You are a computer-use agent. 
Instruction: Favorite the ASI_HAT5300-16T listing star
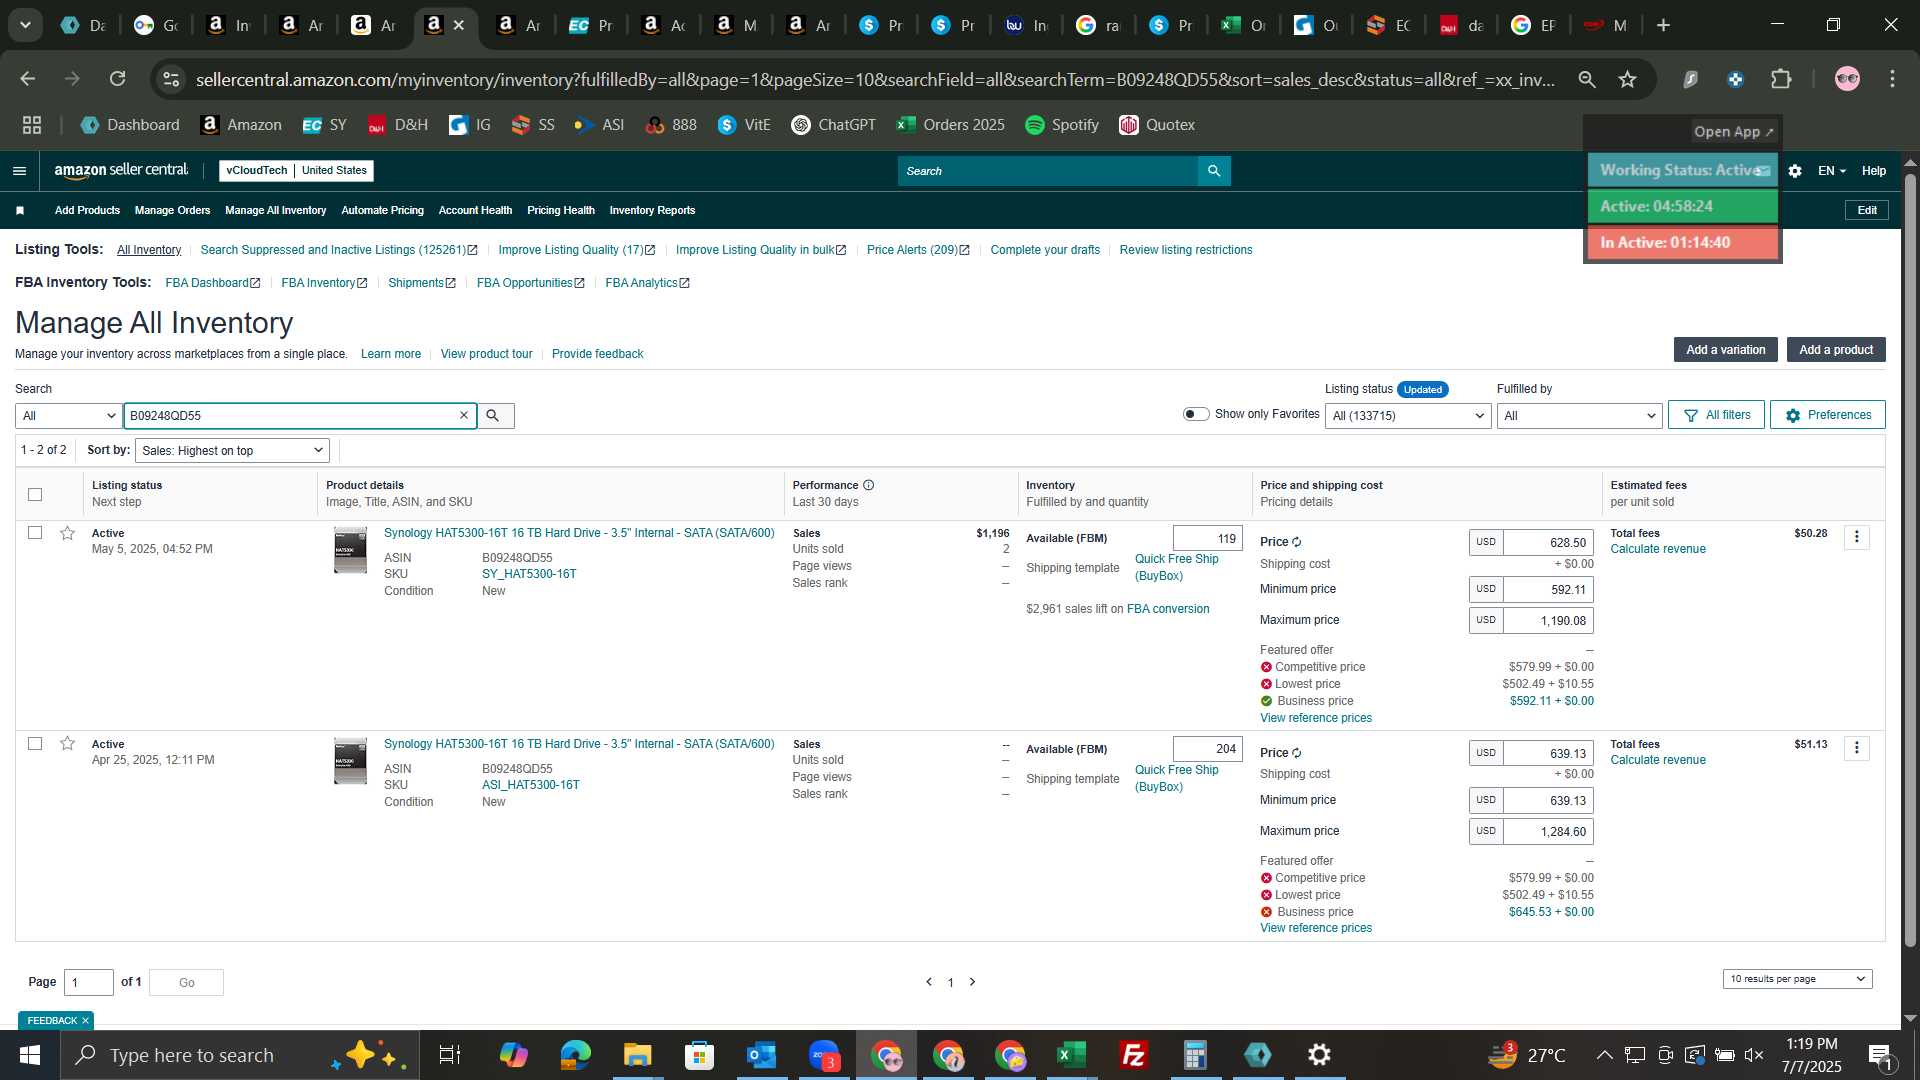point(67,744)
